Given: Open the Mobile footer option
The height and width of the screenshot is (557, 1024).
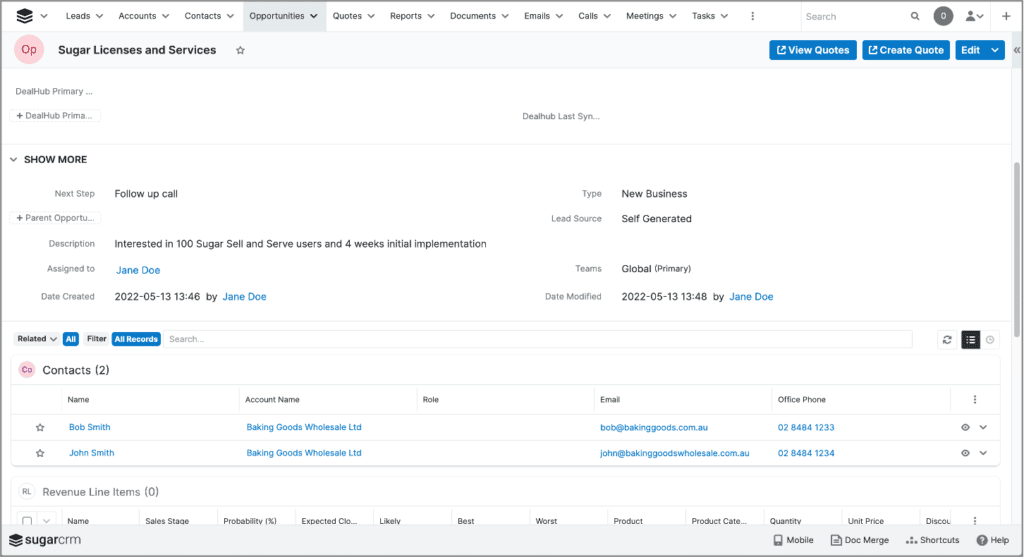Looking at the screenshot, I should 793,540.
